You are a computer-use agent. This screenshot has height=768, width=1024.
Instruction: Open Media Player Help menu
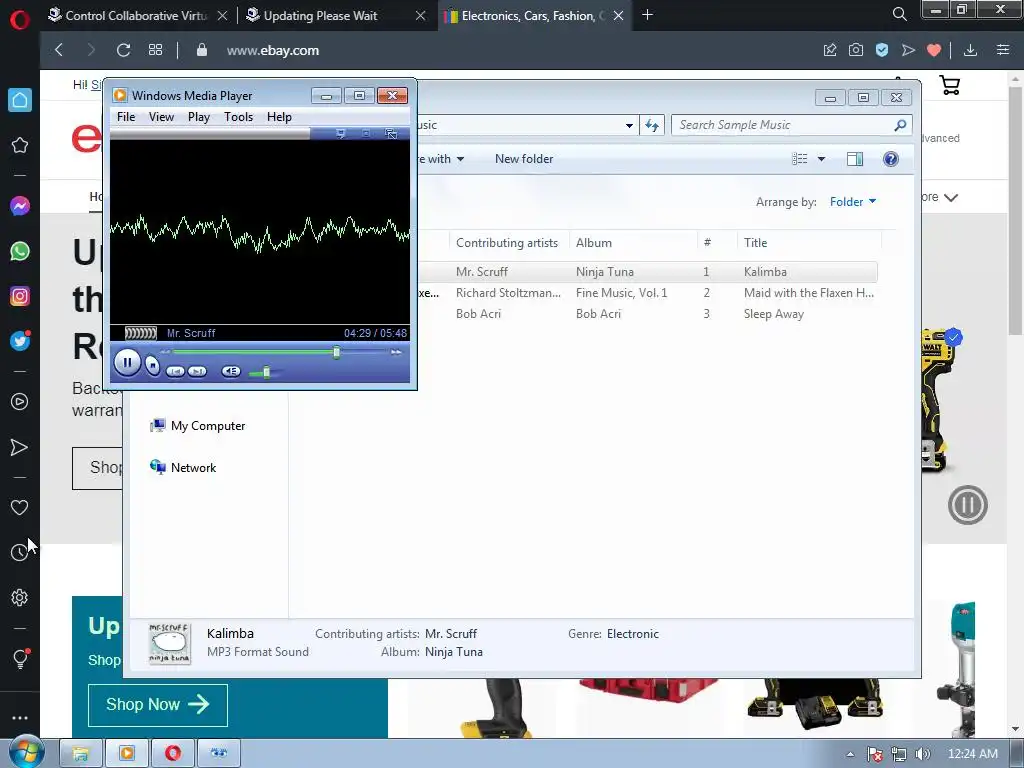(x=279, y=117)
